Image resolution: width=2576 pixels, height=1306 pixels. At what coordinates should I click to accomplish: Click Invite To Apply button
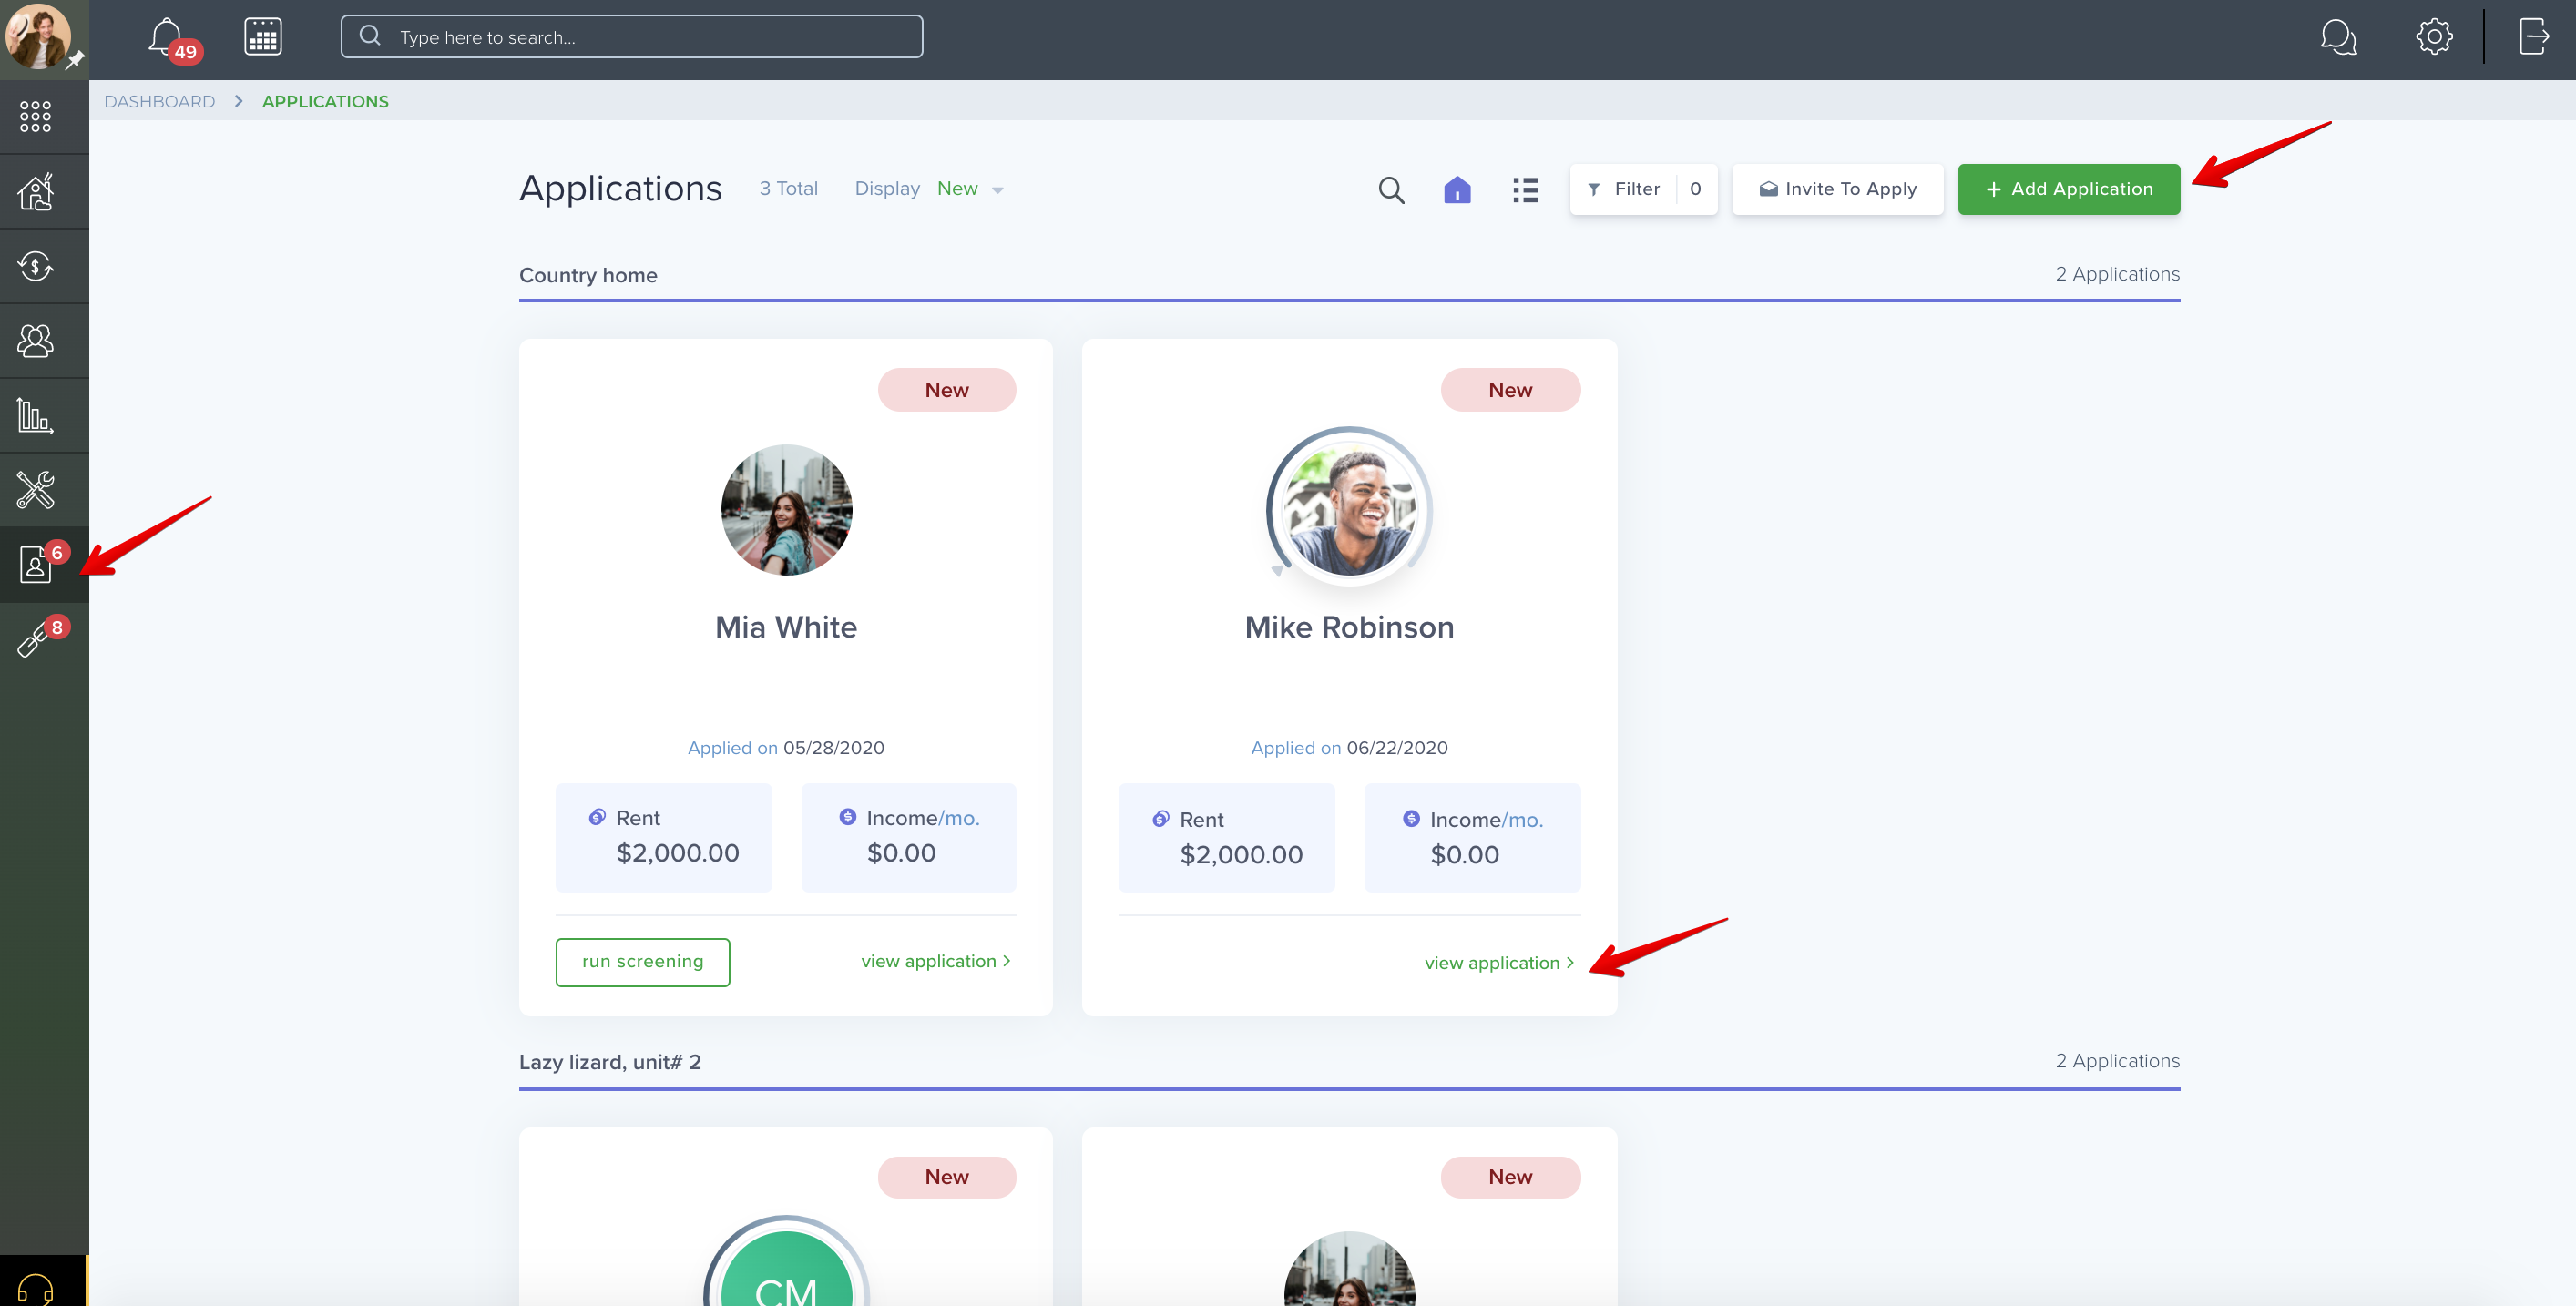tap(1837, 189)
